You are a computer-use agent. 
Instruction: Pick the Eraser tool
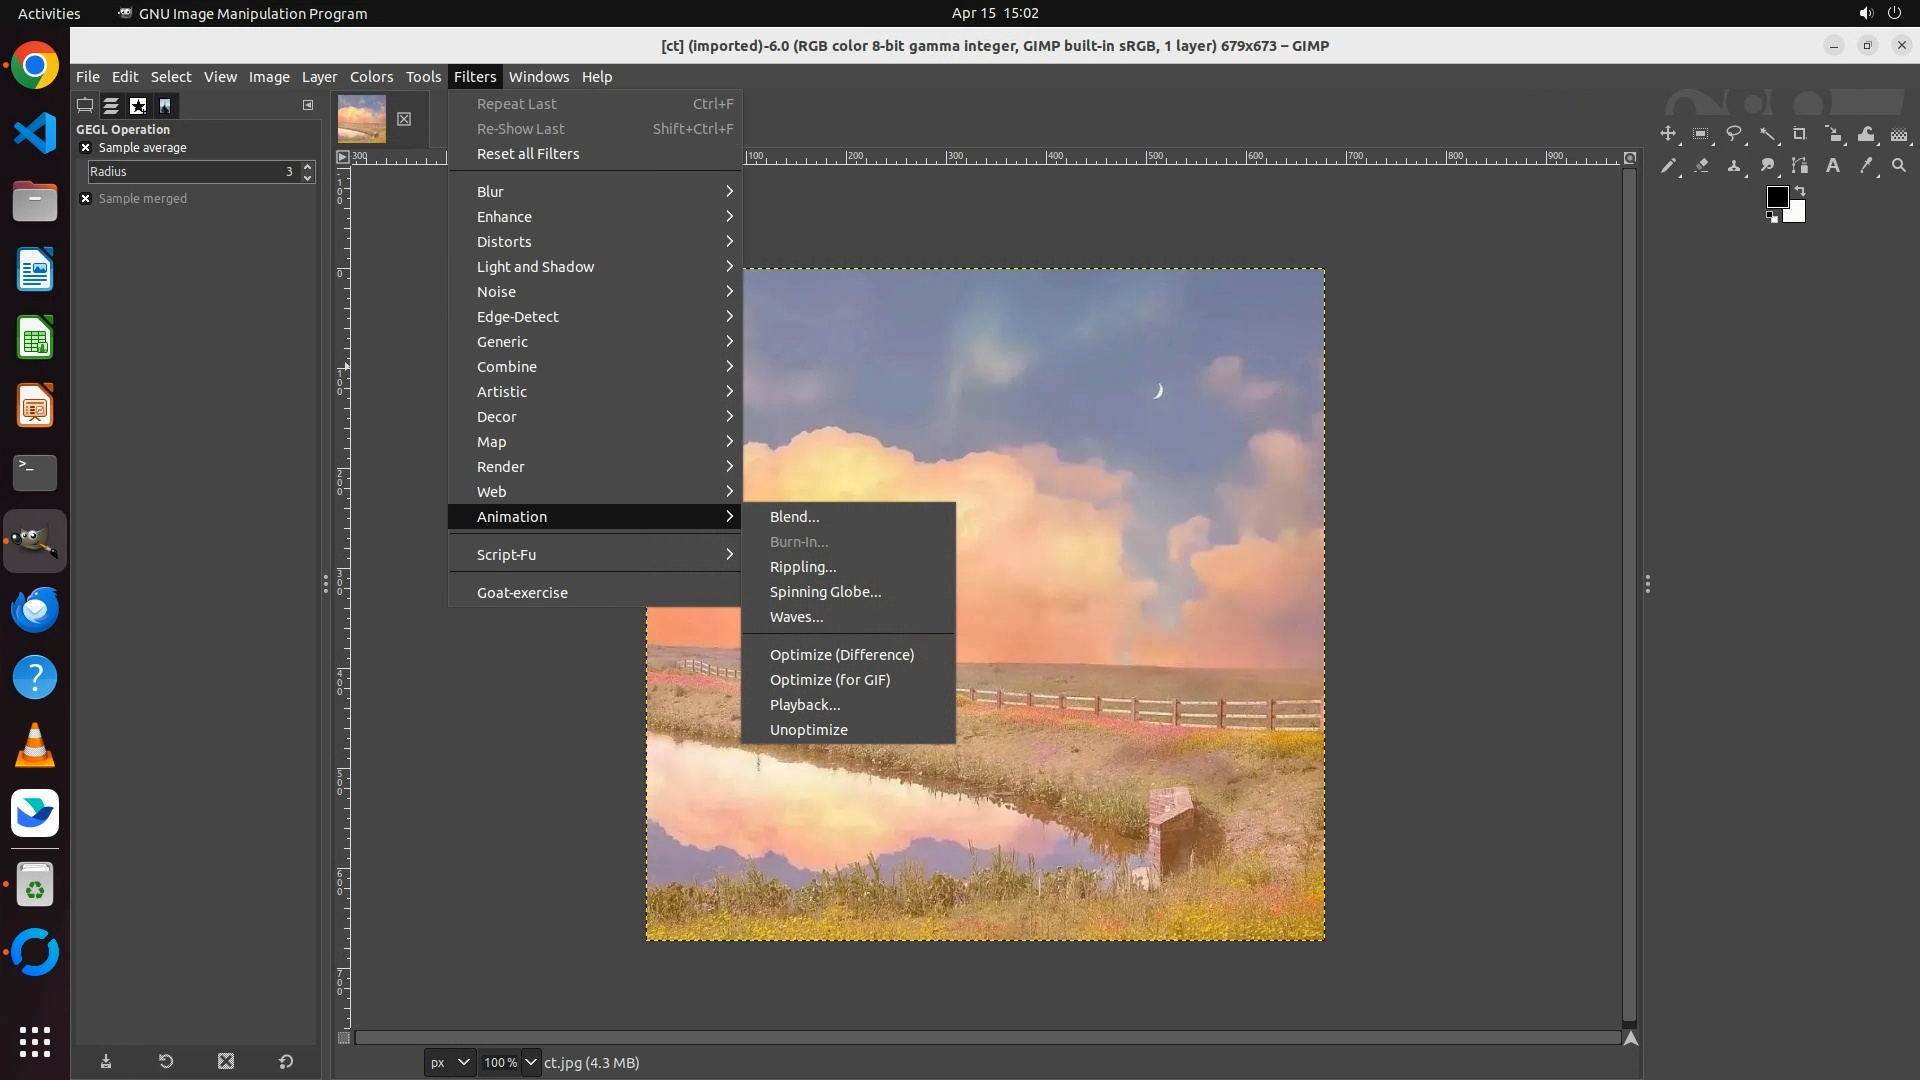1701,166
